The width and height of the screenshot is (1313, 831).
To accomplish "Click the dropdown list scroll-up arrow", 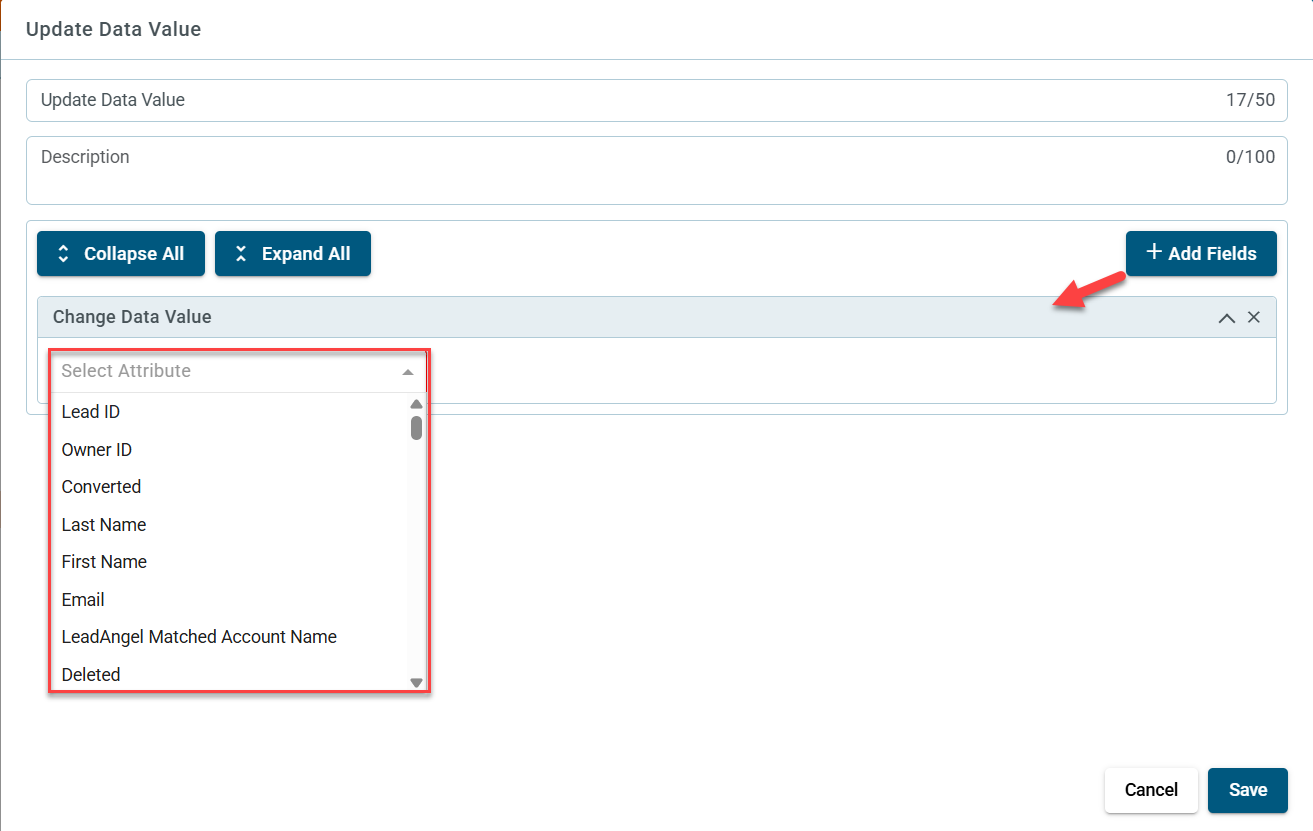I will coord(417,404).
